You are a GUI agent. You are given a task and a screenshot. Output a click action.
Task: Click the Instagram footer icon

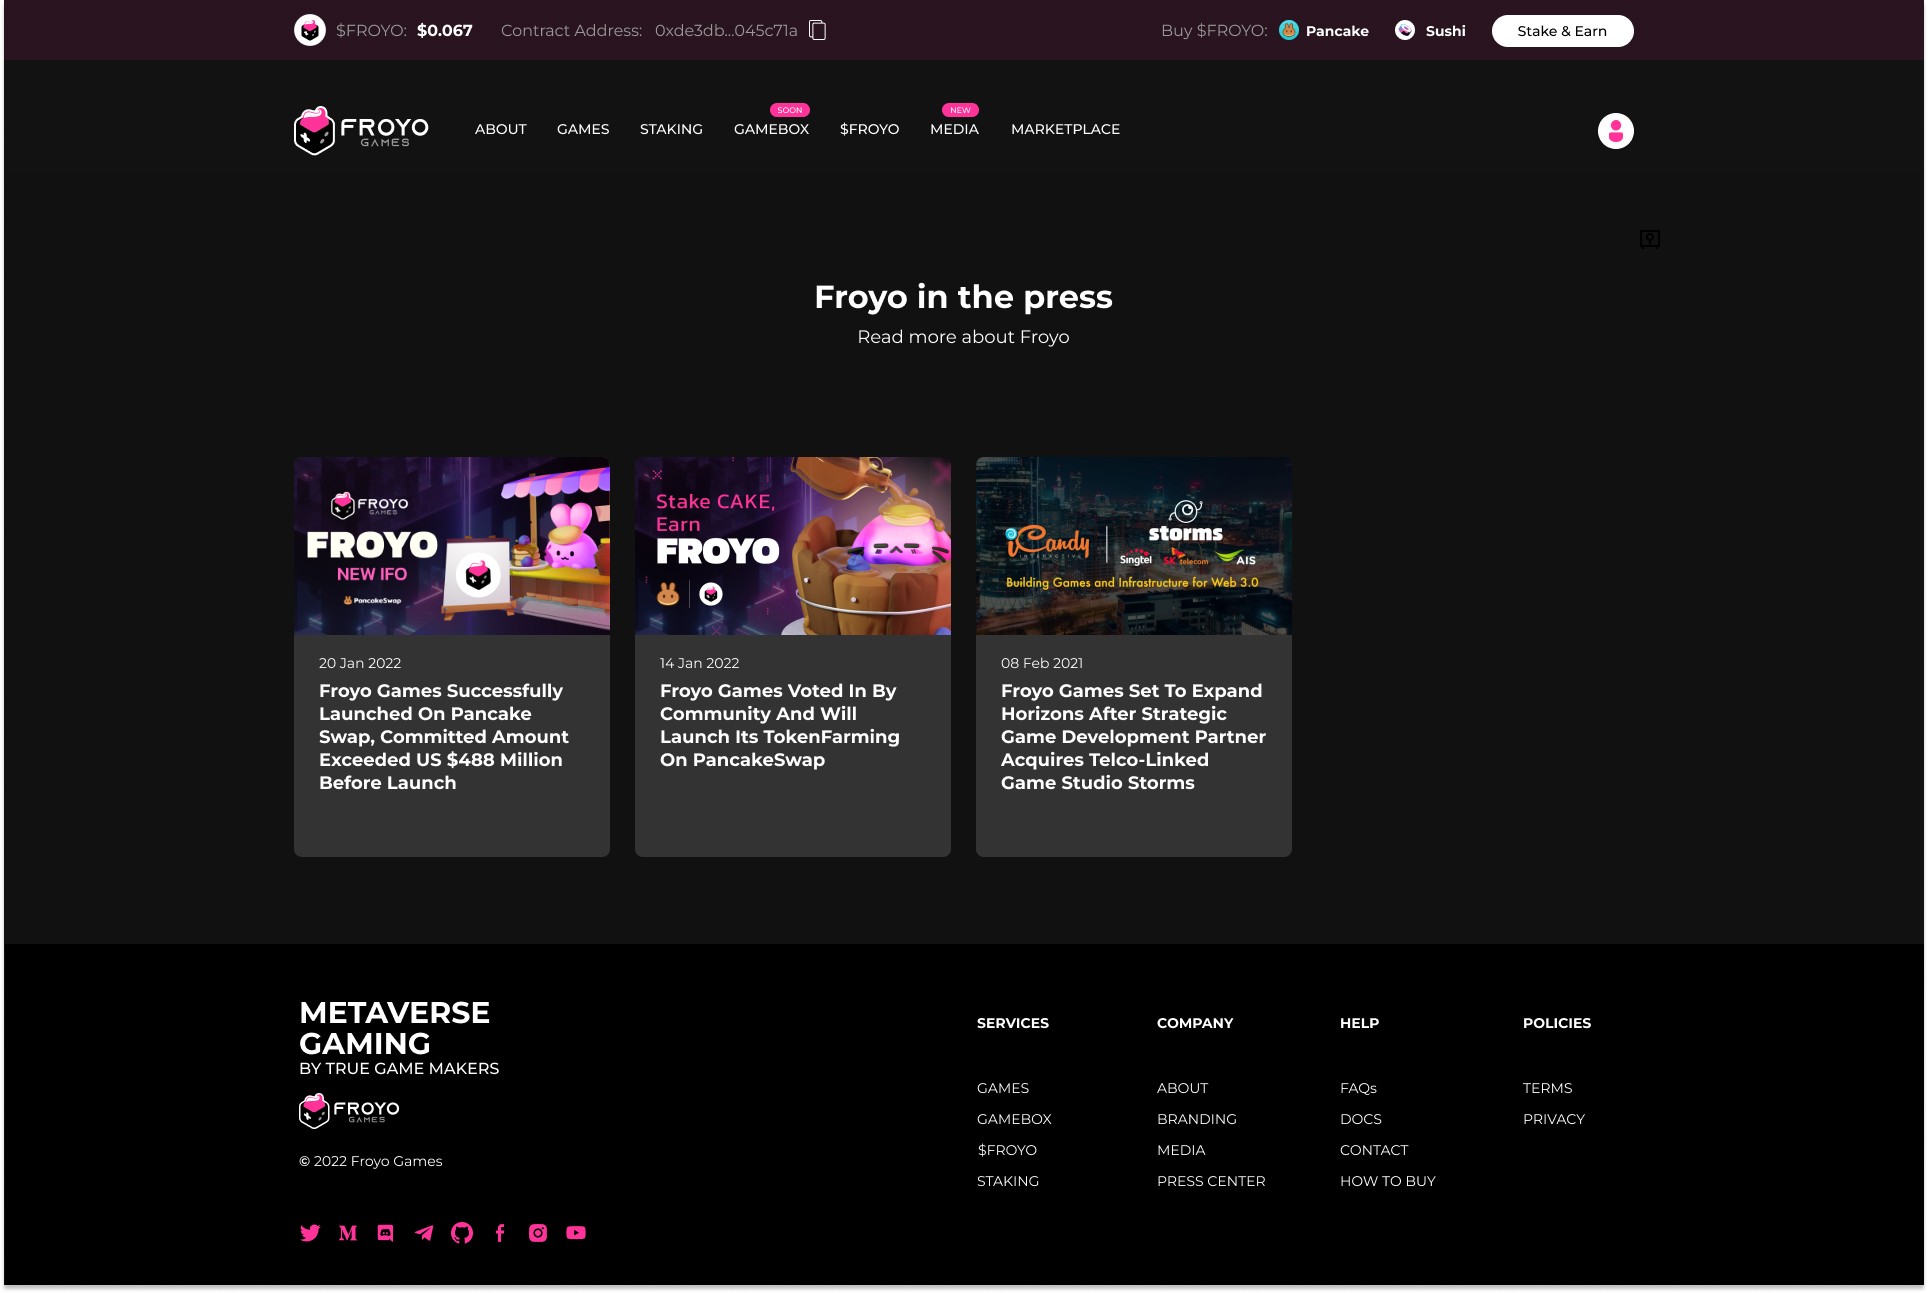point(538,1233)
